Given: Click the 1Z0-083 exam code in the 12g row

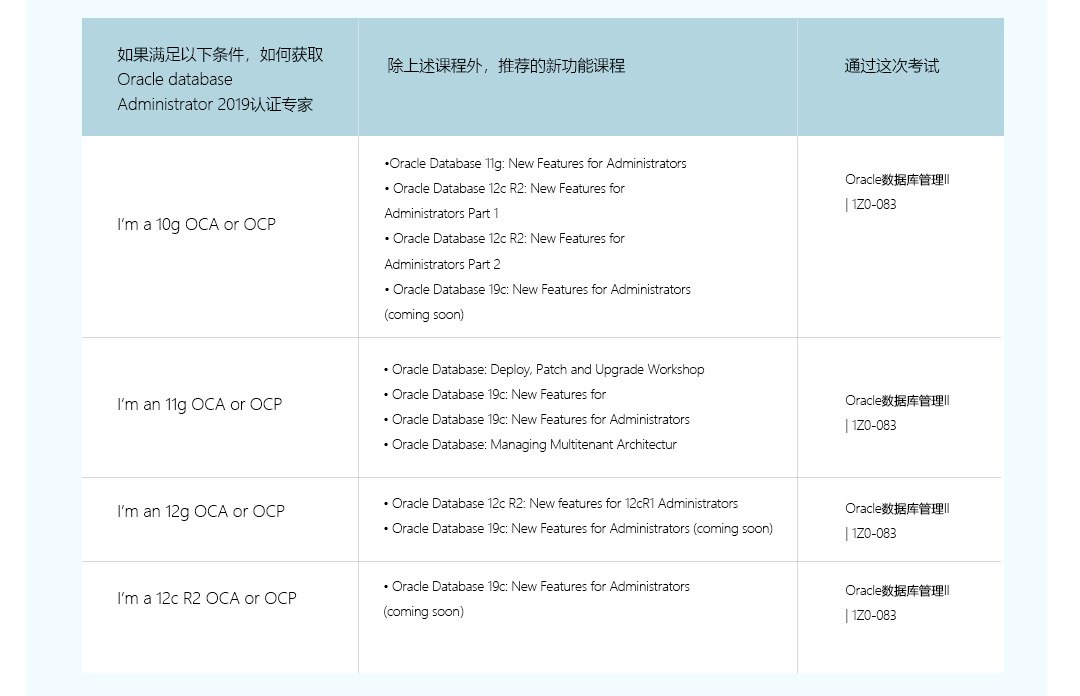Looking at the screenshot, I should click(871, 533).
